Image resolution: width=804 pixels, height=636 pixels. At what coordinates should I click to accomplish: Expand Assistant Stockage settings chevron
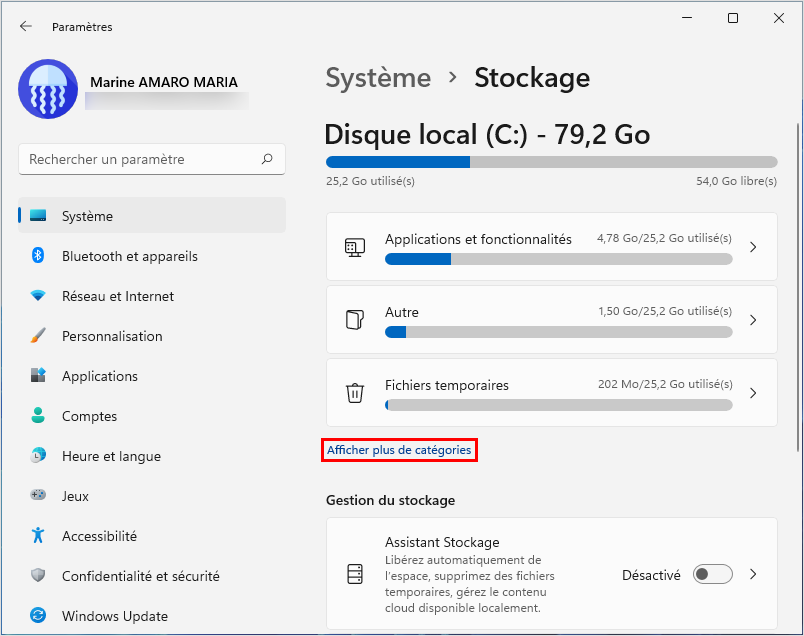753,574
